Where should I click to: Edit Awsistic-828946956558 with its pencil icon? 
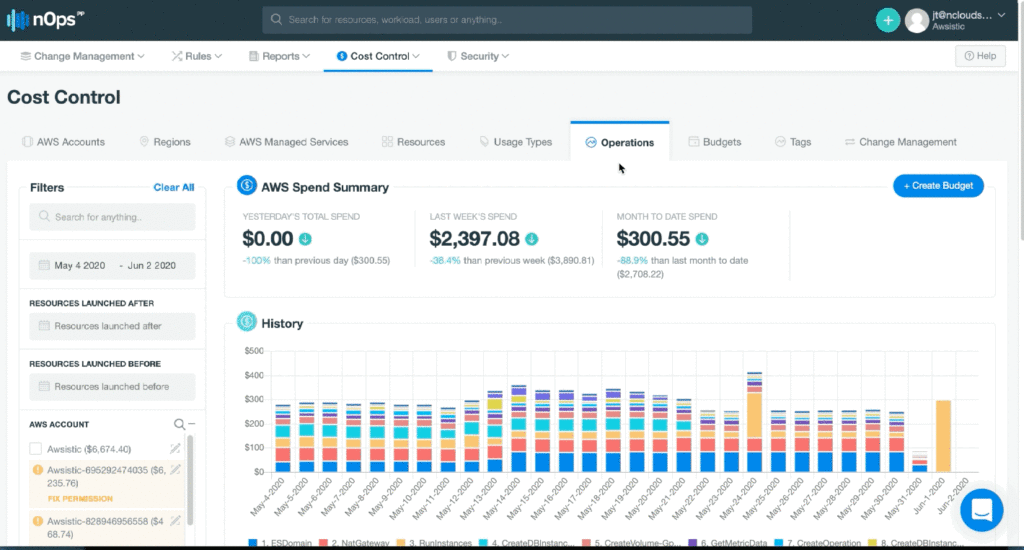(175, 521)
